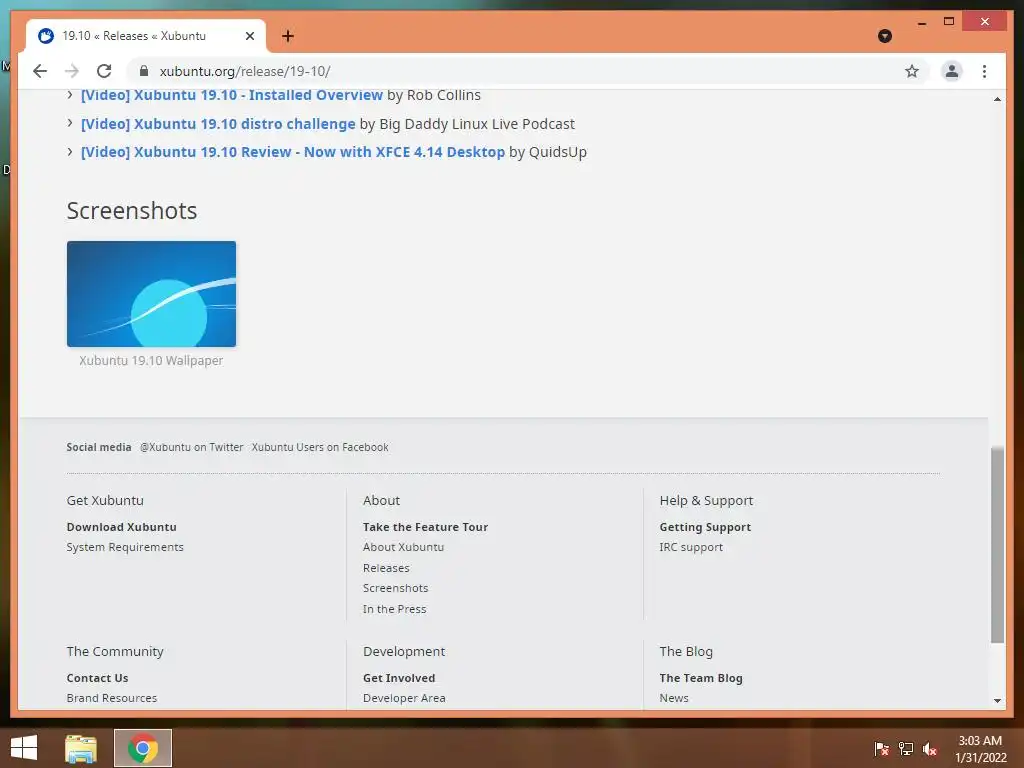
Task: Click Getting Support link
Action: 705,527
